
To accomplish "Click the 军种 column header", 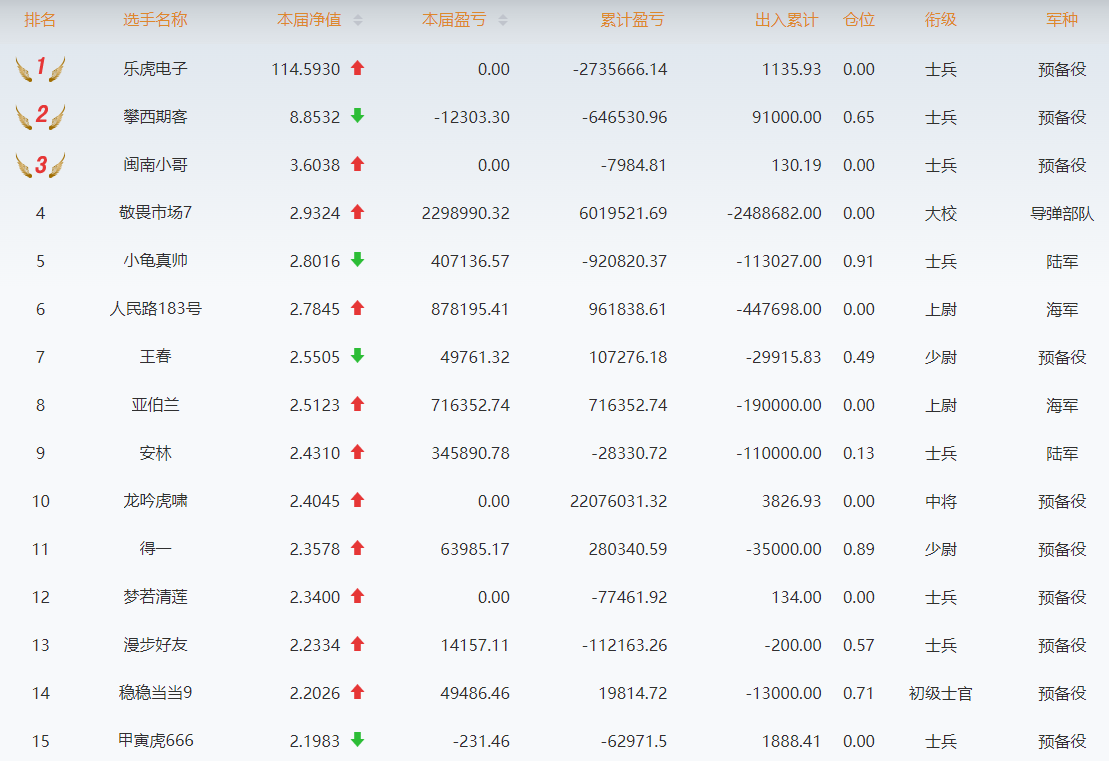I will (1062, 20).
